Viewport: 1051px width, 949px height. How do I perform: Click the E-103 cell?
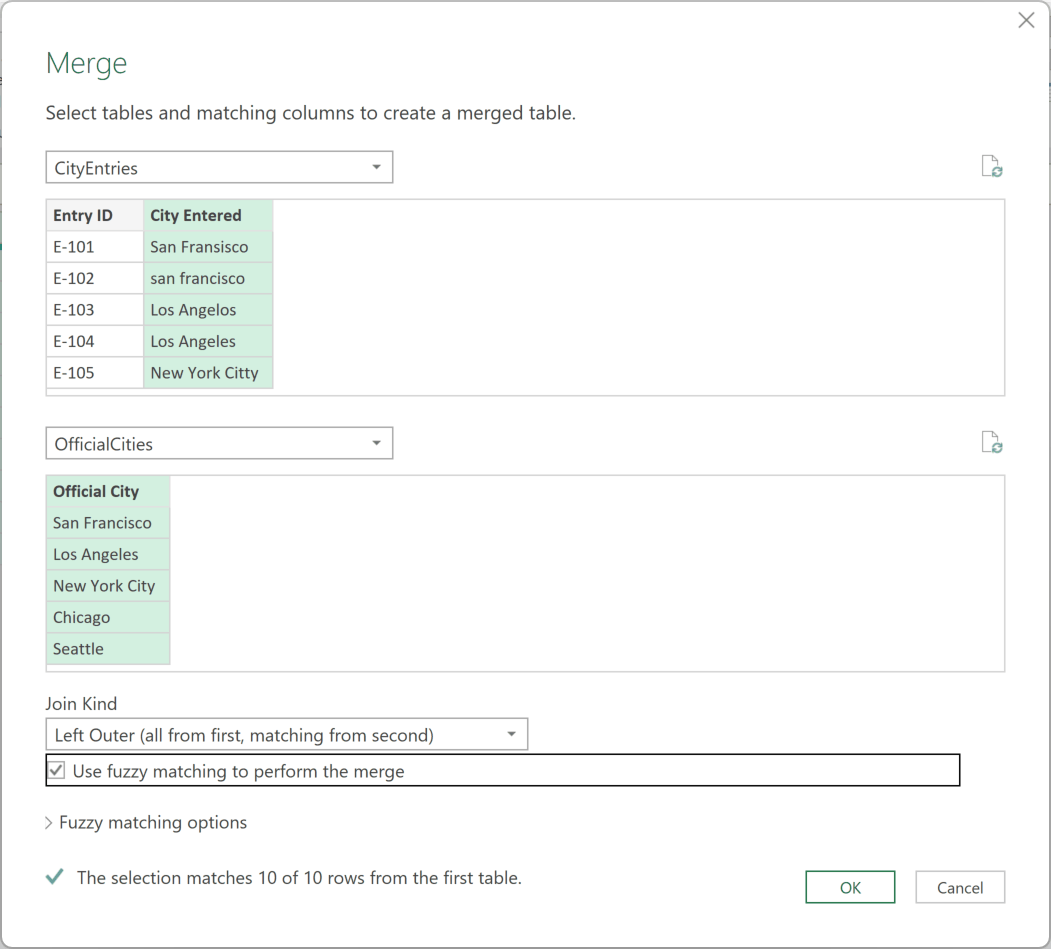click(95, 310)
